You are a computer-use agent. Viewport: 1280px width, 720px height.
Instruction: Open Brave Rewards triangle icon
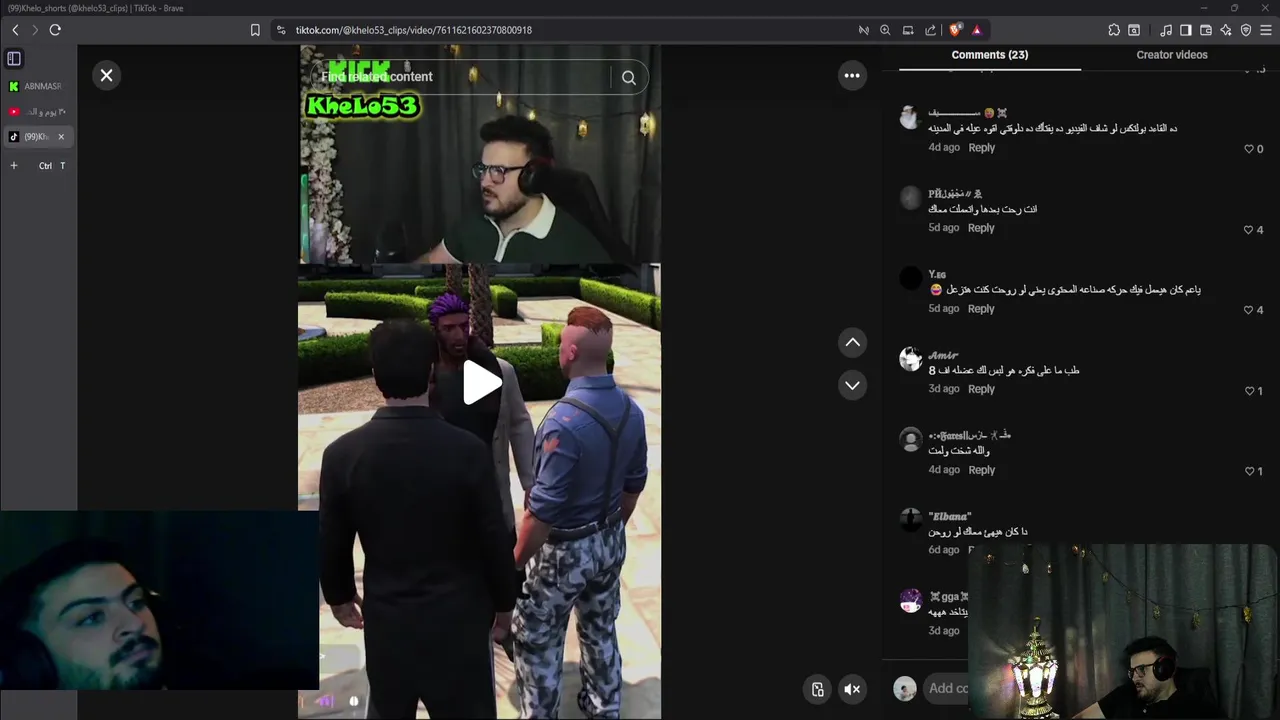pos(977,30)
